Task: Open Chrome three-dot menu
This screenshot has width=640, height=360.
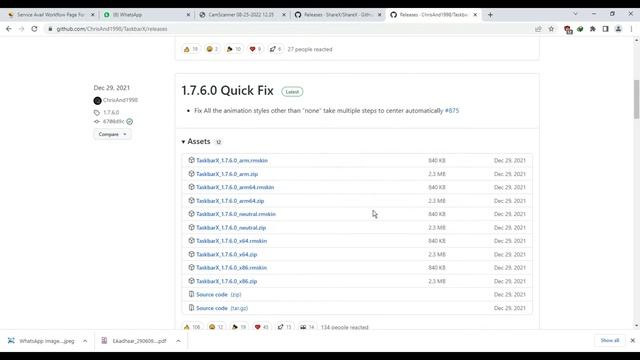Action: click(x=631, y=29)
